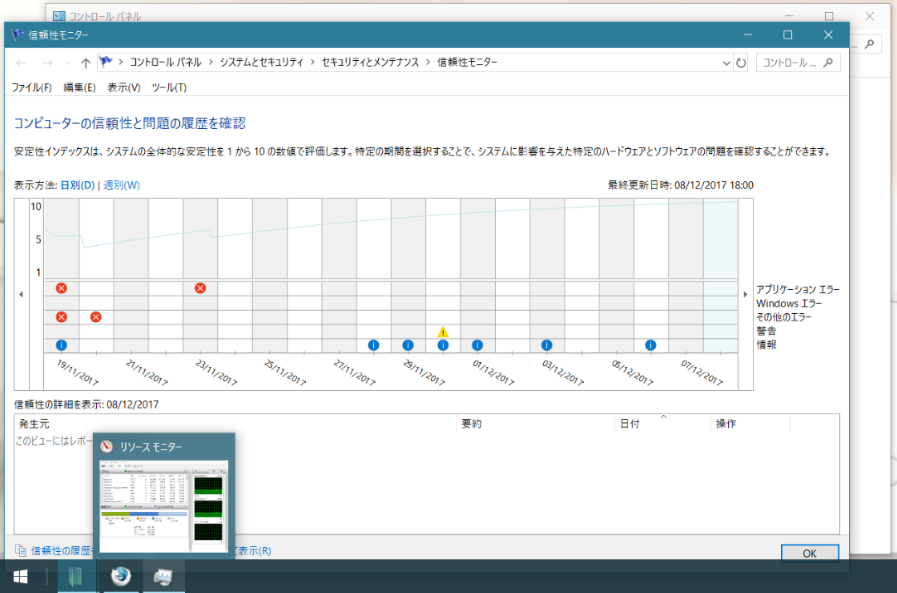Viewport: 897px width, 593px height.
Task: Select the other-error icon on 20/11/2017
Action: coord(96,317)
